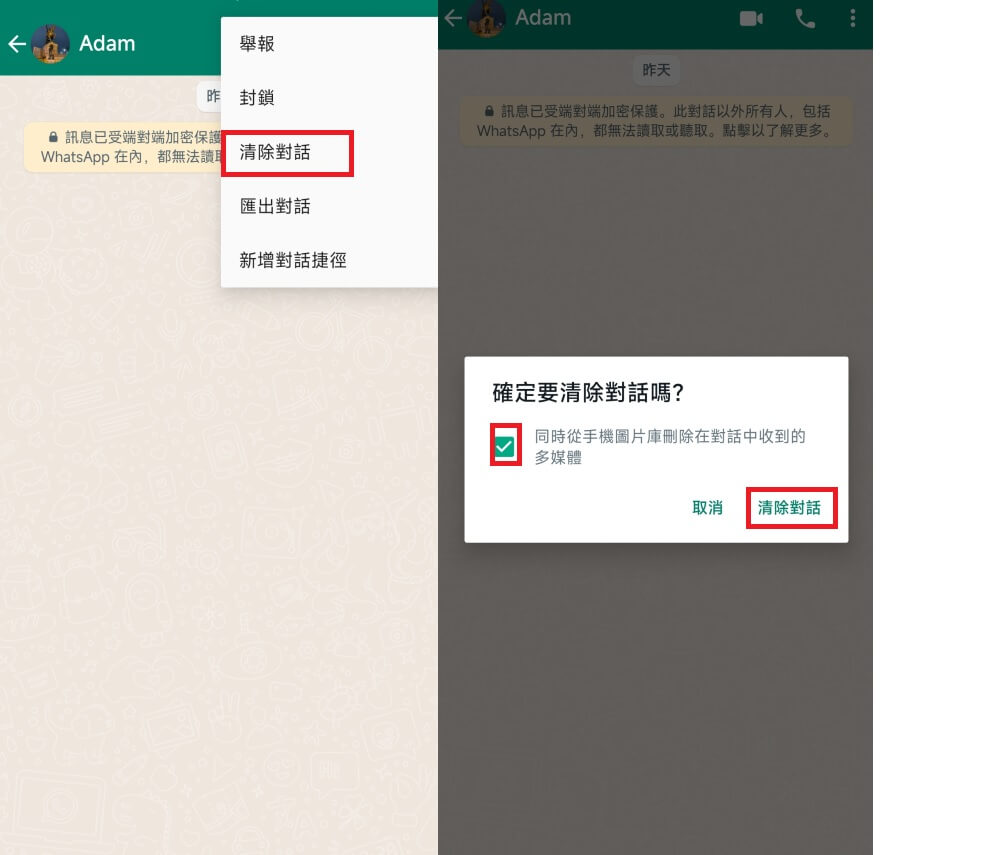
Task: Tap the left screen's back arrow
Action: 16,43
